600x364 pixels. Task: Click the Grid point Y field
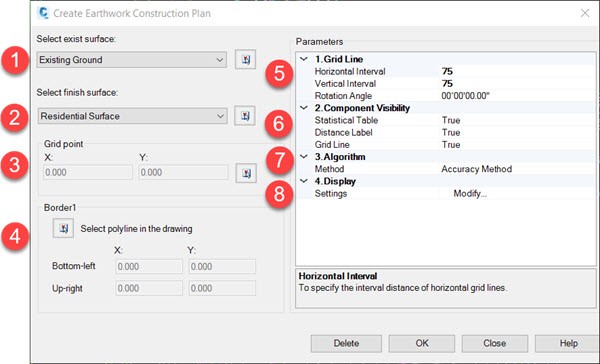(x=184, y=172)
